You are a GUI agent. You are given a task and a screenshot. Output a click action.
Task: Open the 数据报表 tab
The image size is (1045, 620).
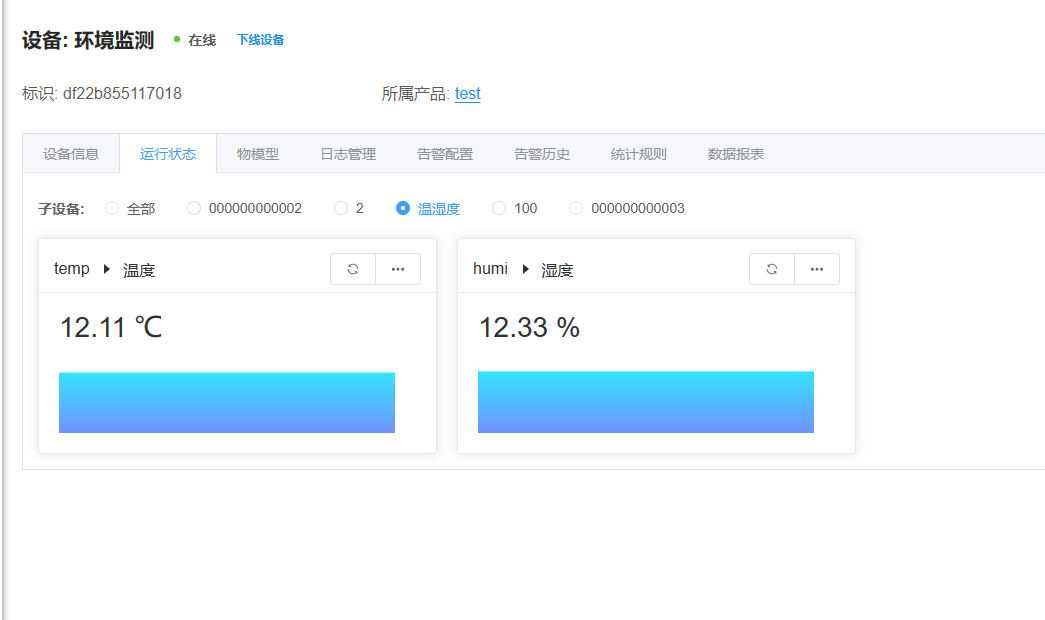point(736,154)
